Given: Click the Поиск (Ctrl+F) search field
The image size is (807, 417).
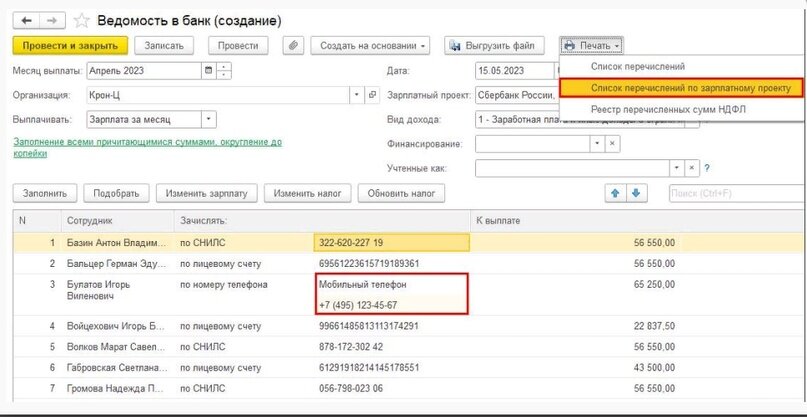Looking at the screenshot, I should point(737,194).
